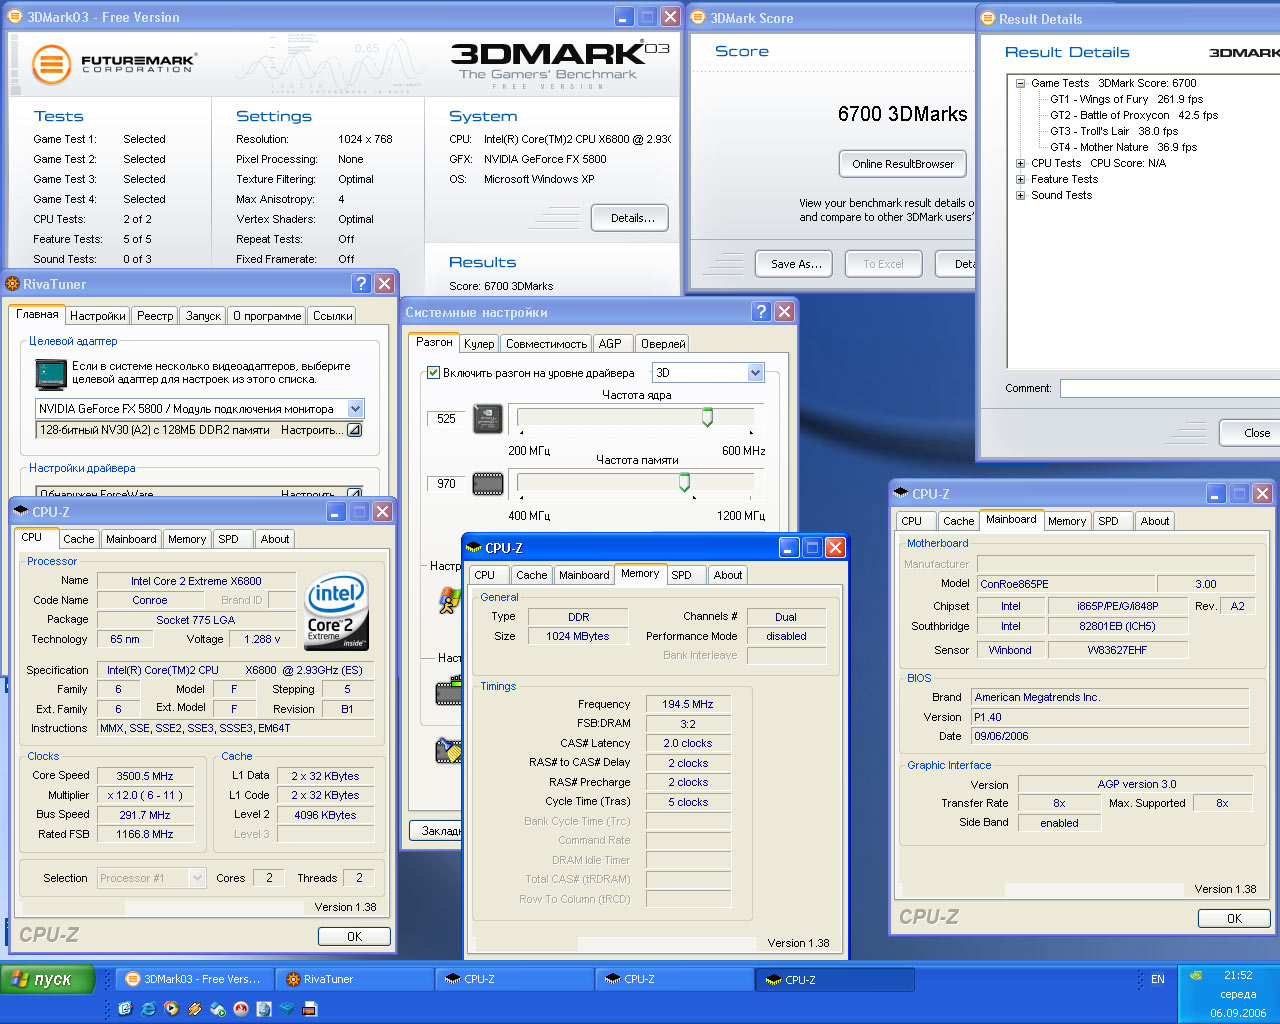The image size is (1280, 1024).
Task: Click the GPU chip icon beside core clock
Action: point(487,419)
